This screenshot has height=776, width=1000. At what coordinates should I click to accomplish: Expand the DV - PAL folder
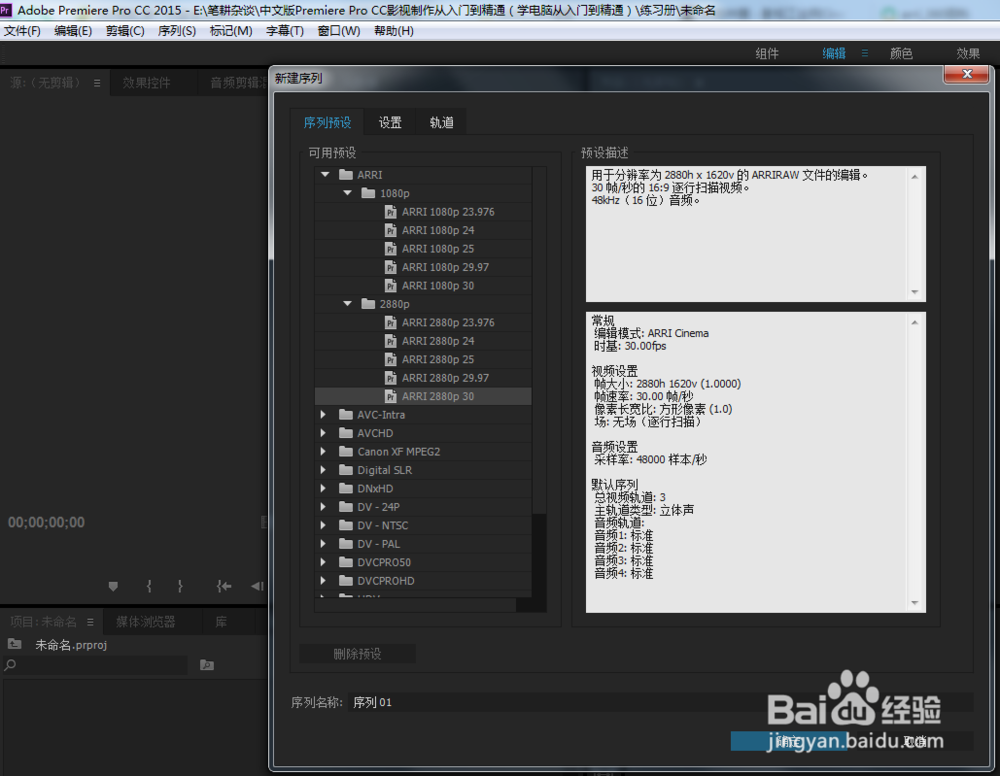323,544
